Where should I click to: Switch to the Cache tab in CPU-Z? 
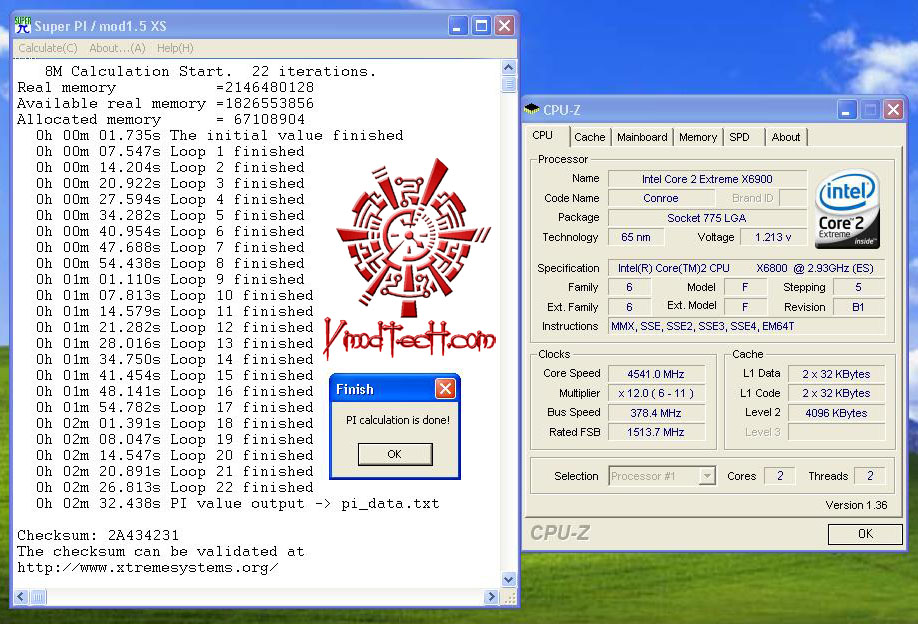tap(590, 137)
